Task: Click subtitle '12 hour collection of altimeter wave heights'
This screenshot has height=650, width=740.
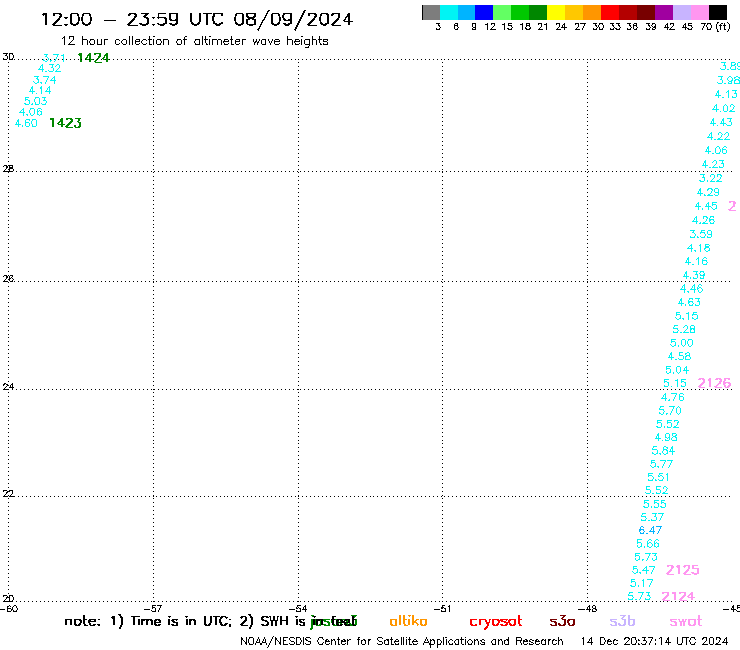Action: point(194,41)
